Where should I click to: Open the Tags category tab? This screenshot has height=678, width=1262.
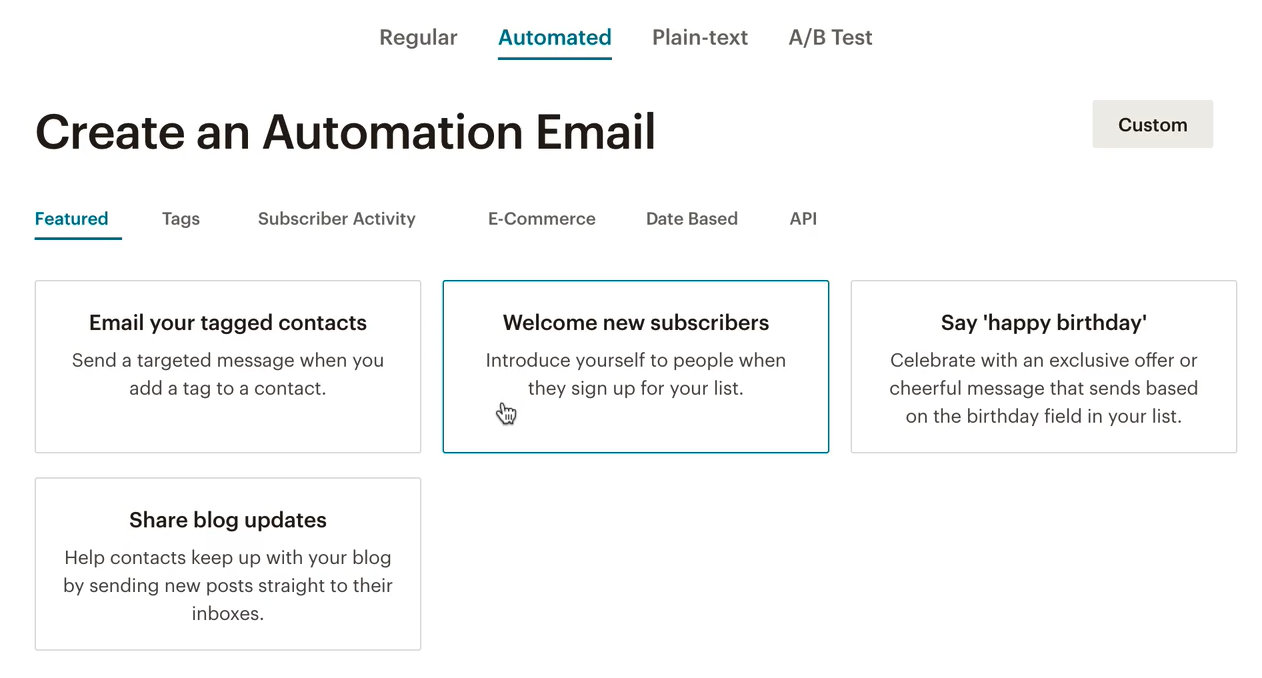(181, 219)
